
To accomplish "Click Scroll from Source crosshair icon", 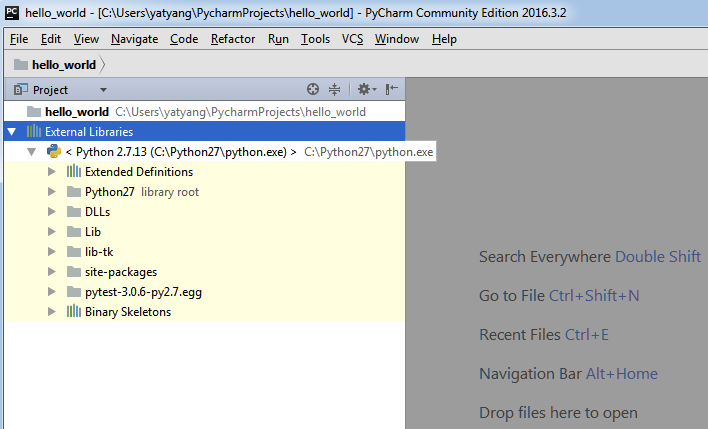I will 312,89.
